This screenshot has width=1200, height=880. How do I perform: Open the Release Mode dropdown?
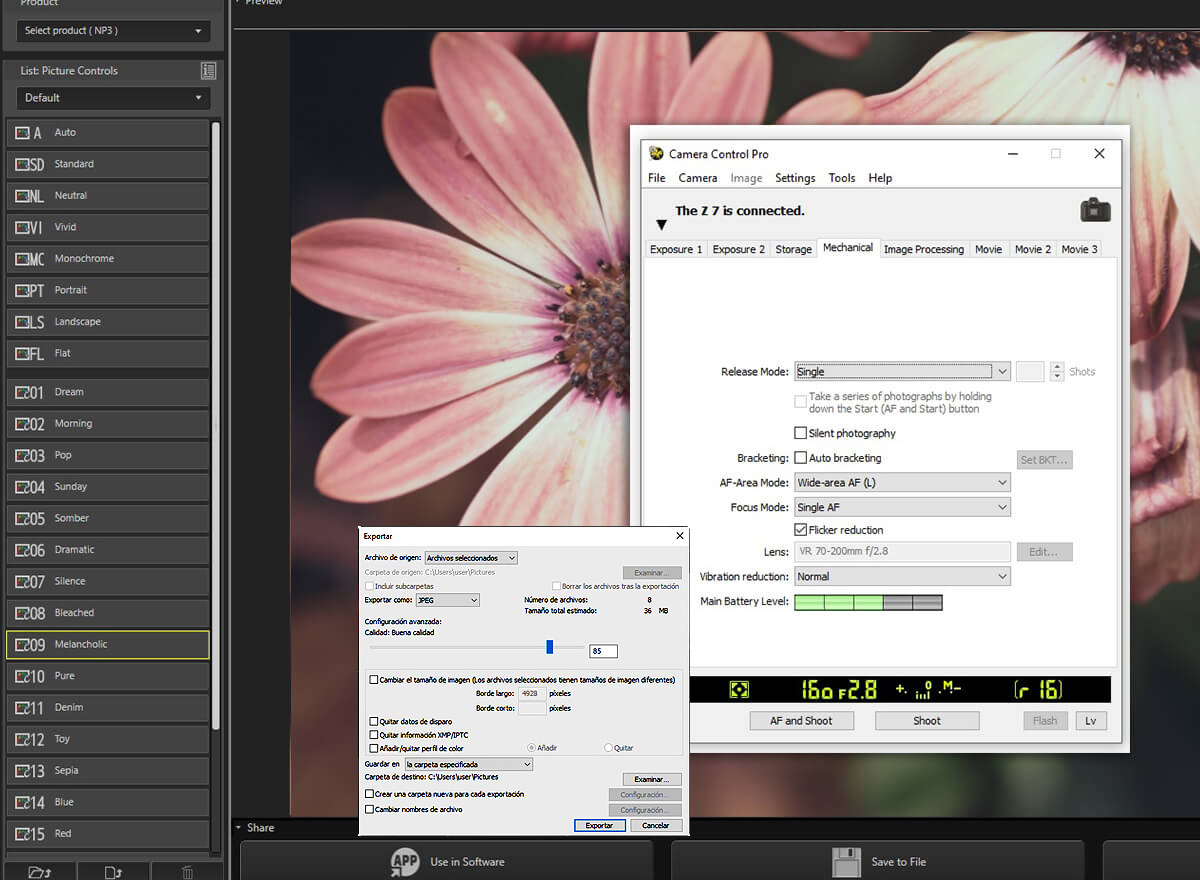tap(902, 372)
